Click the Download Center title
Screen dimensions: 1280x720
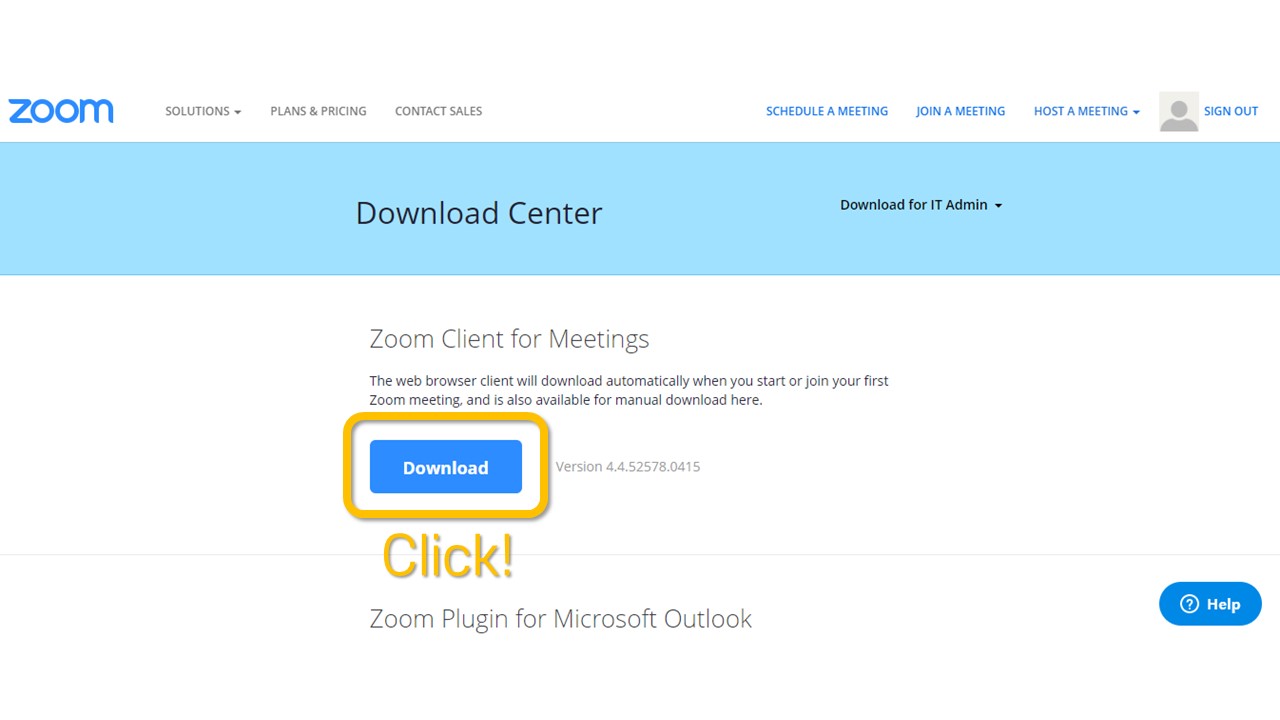point(479,212)
